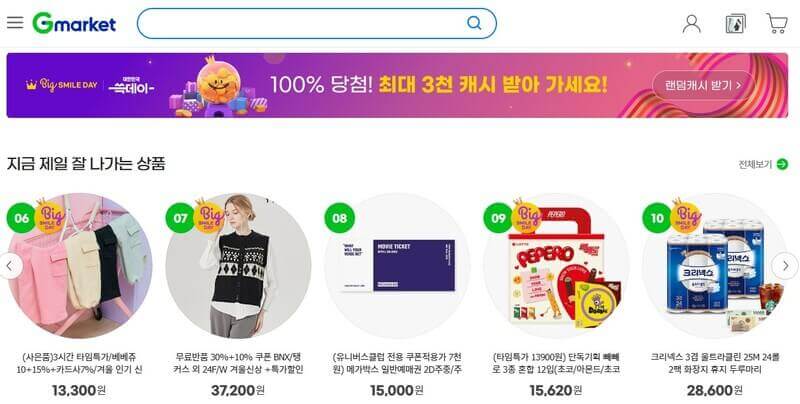Viewport: 800px width, 404px height.
Task: Click the magnifier search icon
Action: tap(474, 23)
